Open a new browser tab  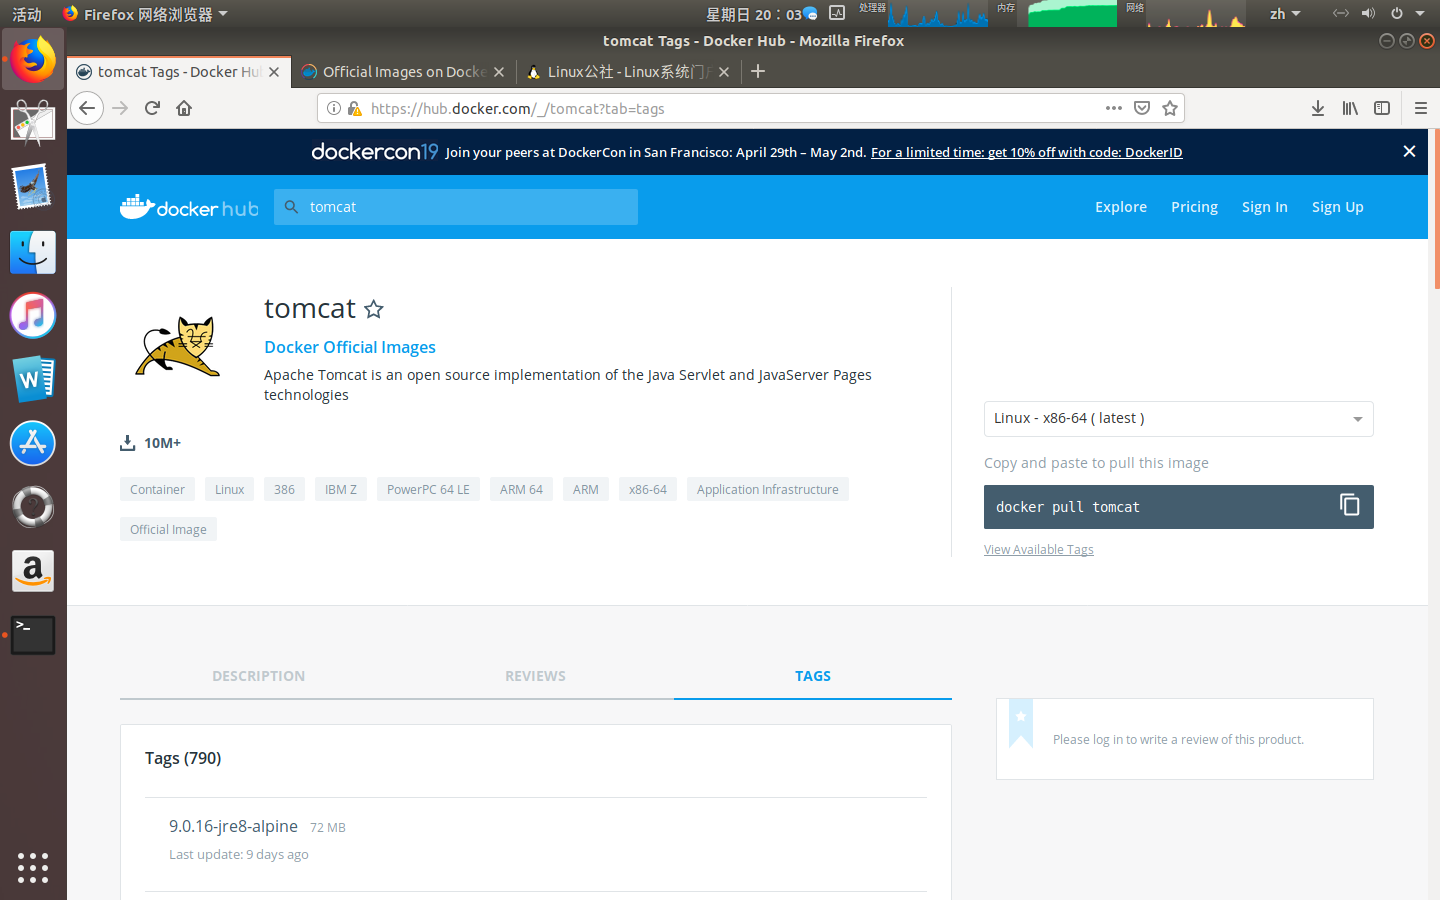[x=758, y=71]
